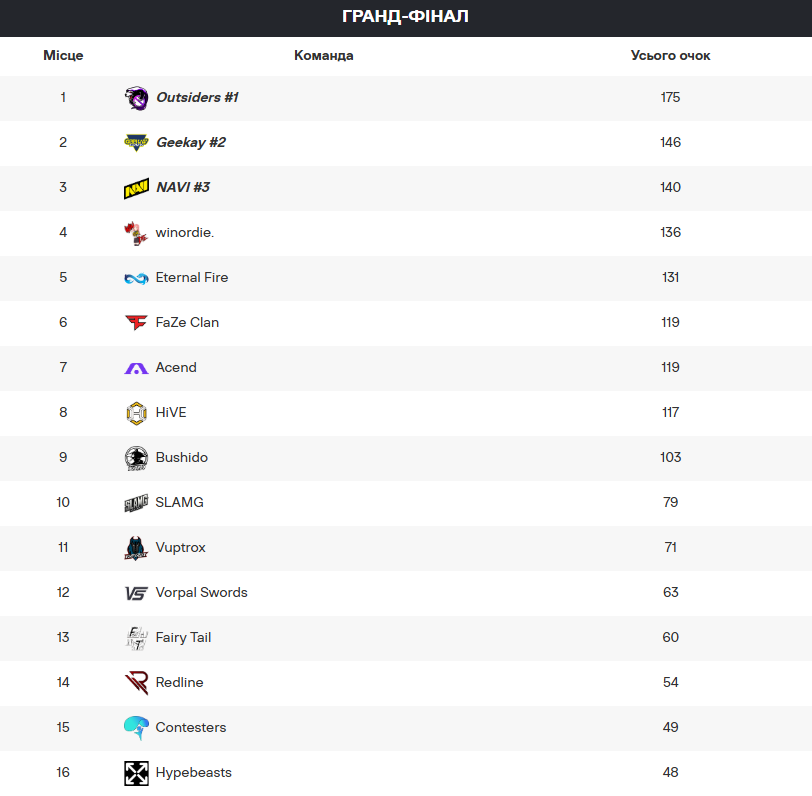The image size is (812, 796).
Task: Click the HiVE hexagon logo
Action: (136, 413)
